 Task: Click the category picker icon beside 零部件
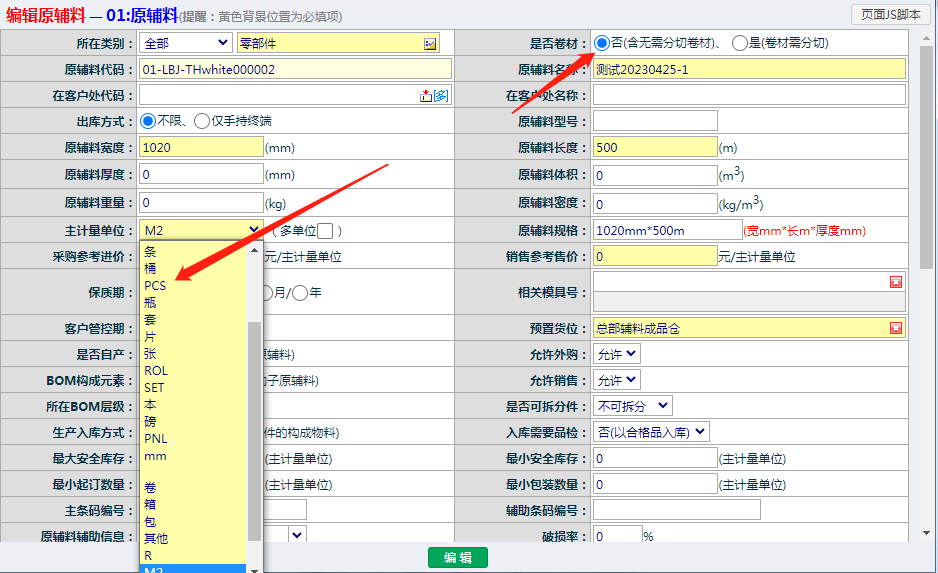coord(430,44)
